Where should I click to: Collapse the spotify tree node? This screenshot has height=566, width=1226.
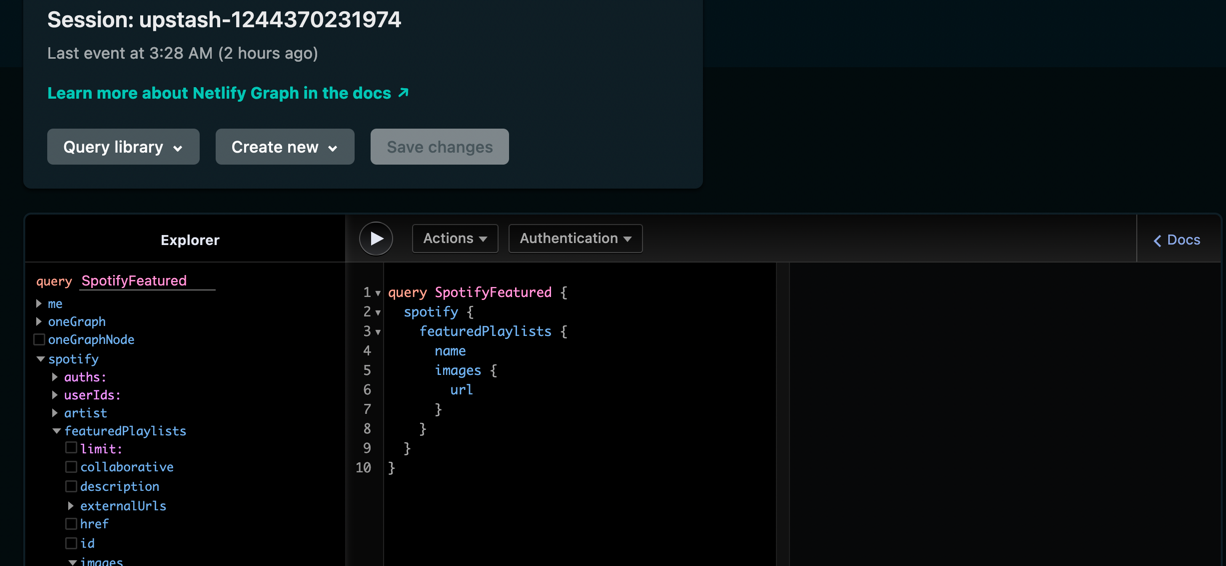(40, 359)
